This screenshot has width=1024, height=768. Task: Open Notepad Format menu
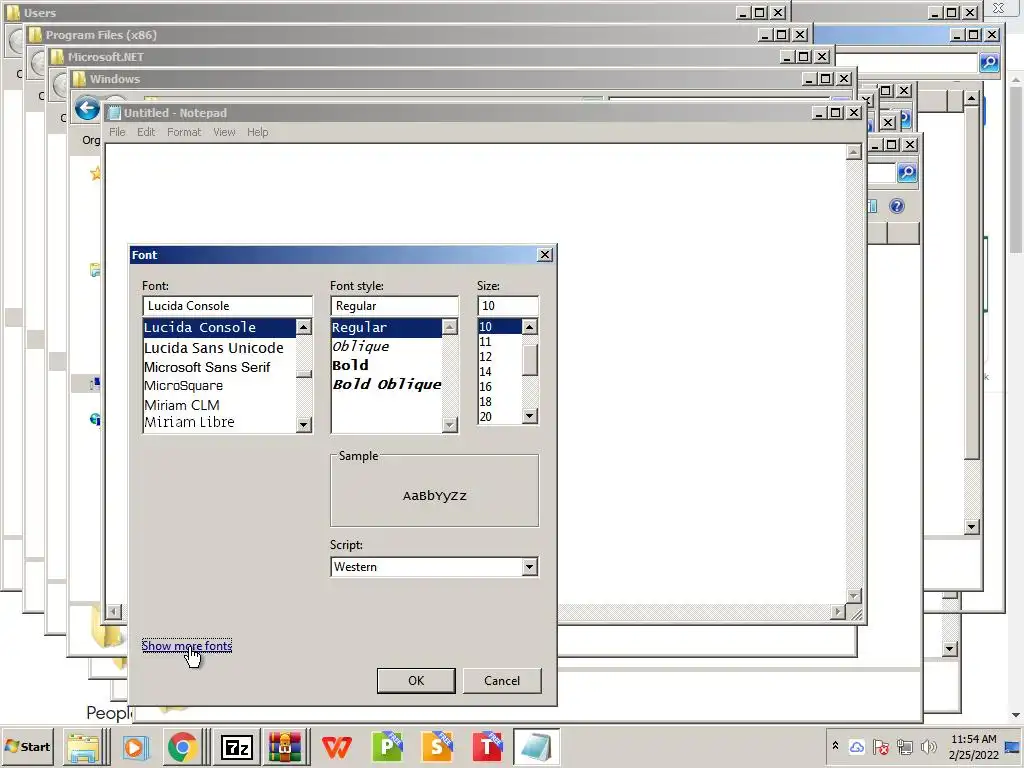pyautogui.click(x=184, y=132)
